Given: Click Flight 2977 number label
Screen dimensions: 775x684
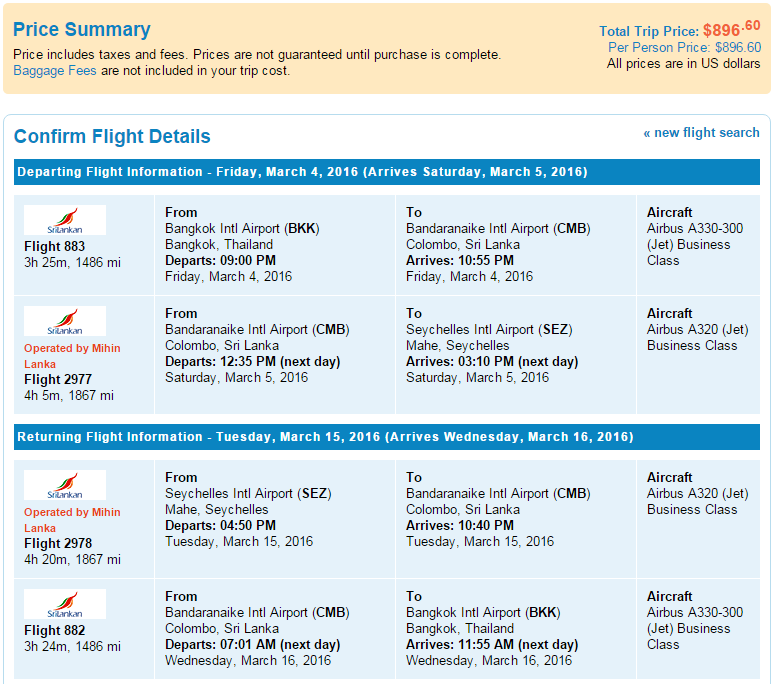Looking at the screenshot, I should point(58,379).
